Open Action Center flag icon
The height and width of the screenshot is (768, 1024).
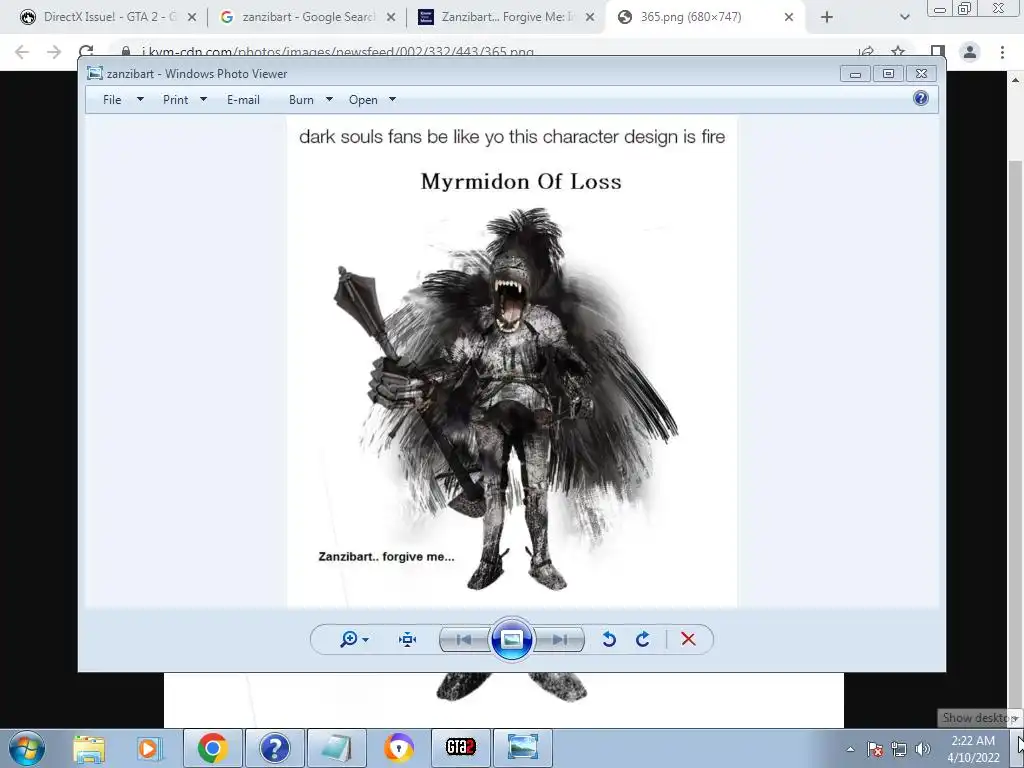pyautogui.click(x=875, y=749)
